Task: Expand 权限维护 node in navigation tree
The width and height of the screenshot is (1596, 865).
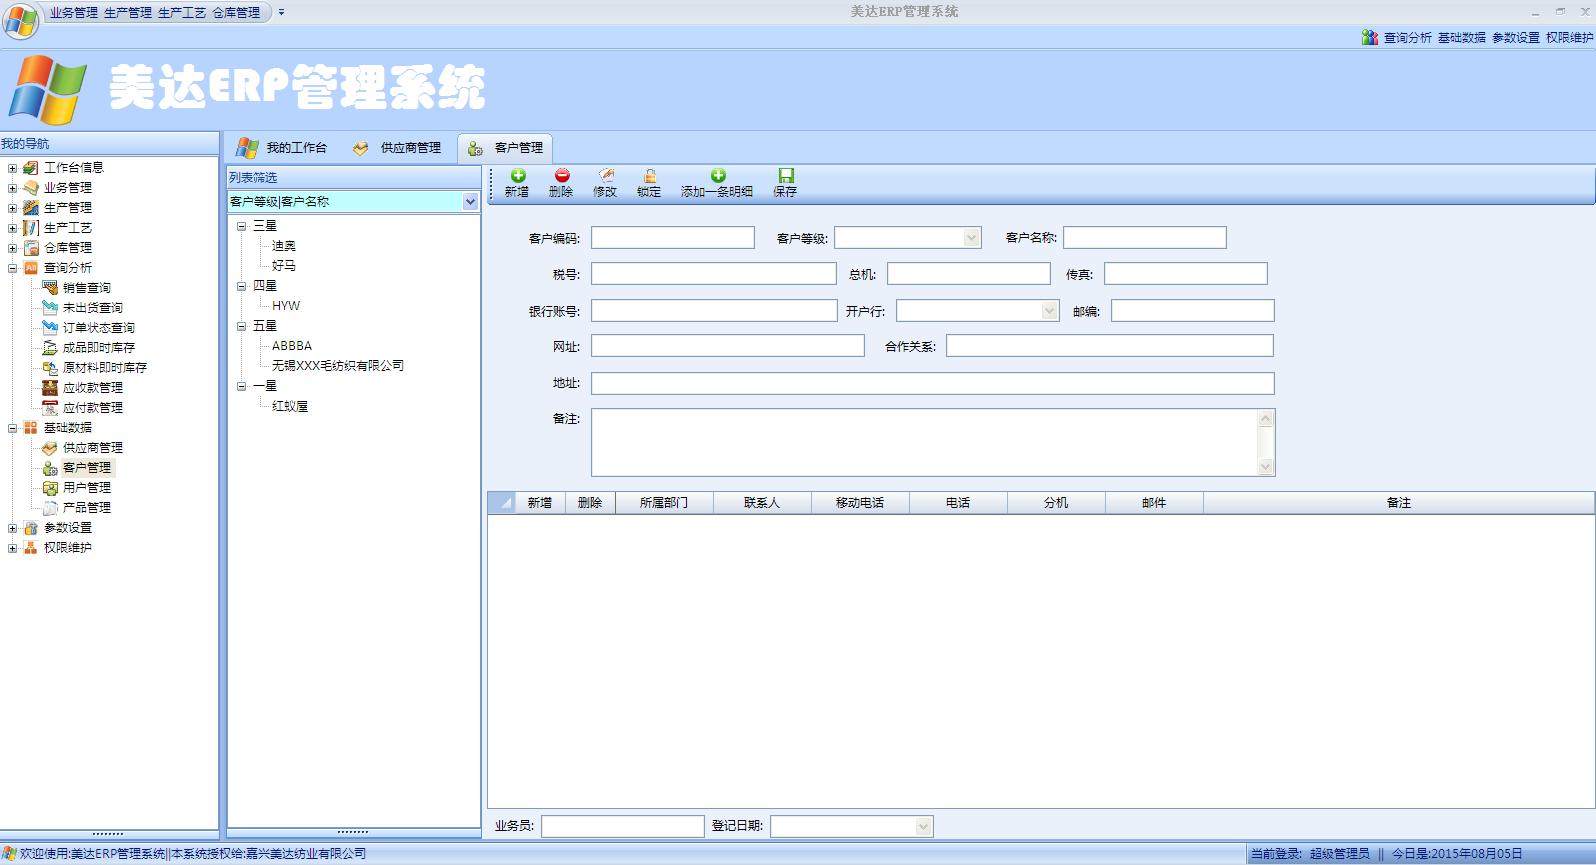Action: coord(12,548)
